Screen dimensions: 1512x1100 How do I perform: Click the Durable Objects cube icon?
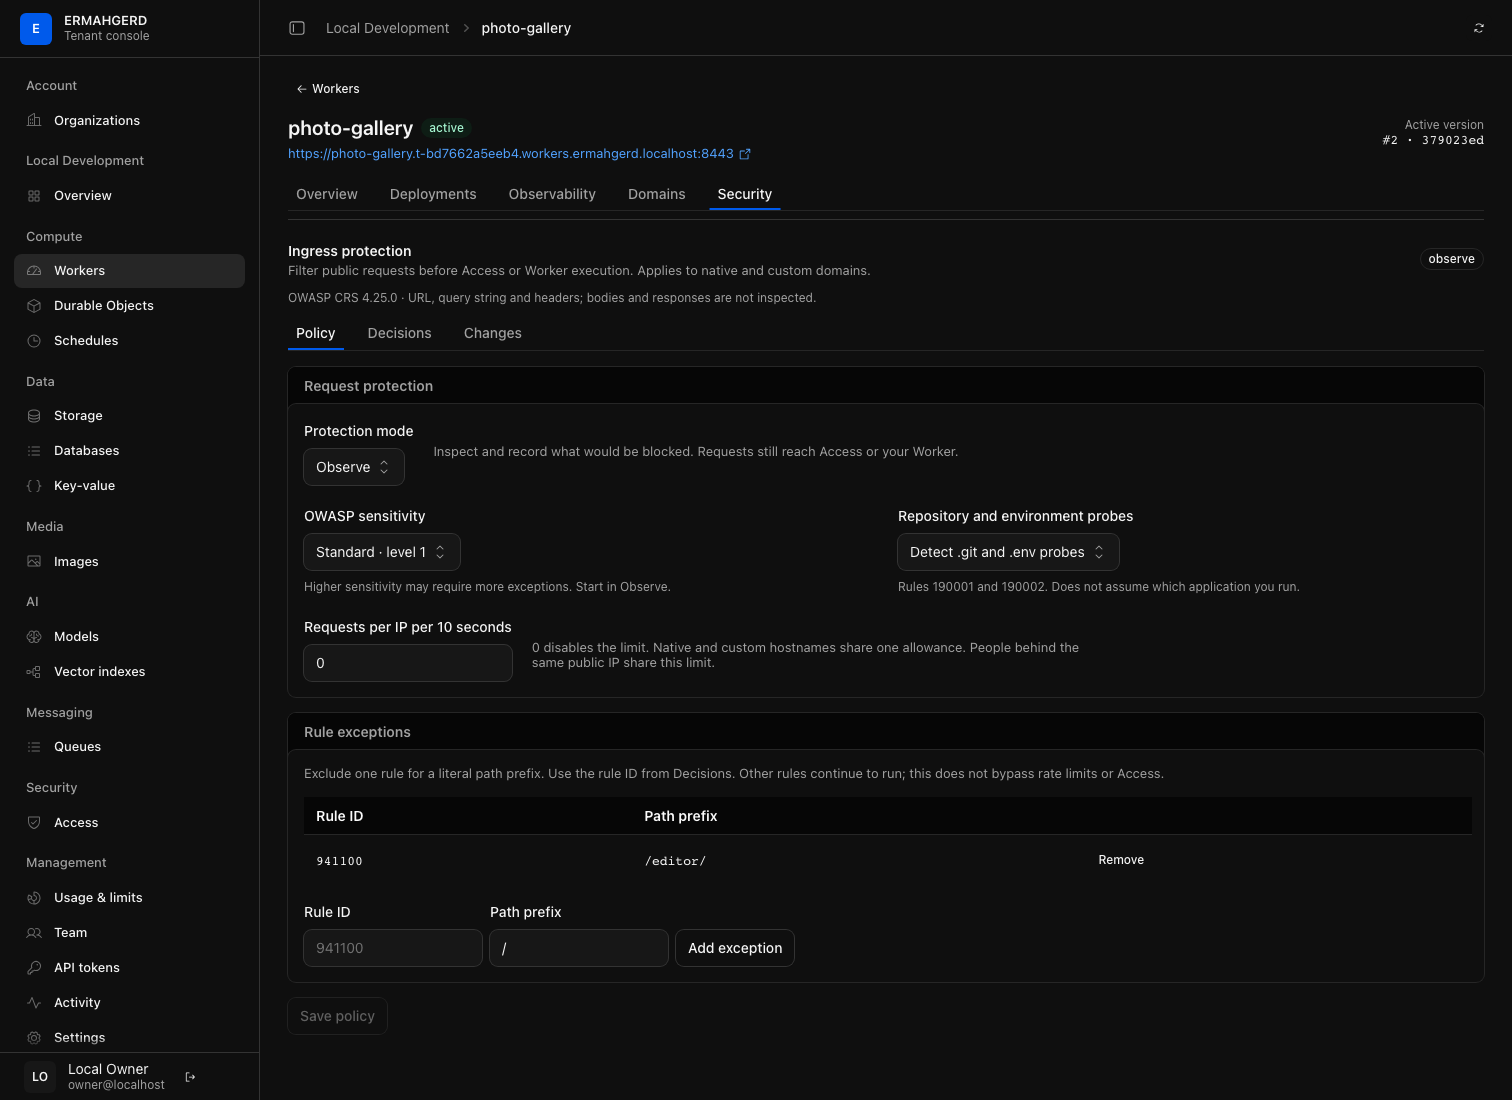[x=34, y=306]
